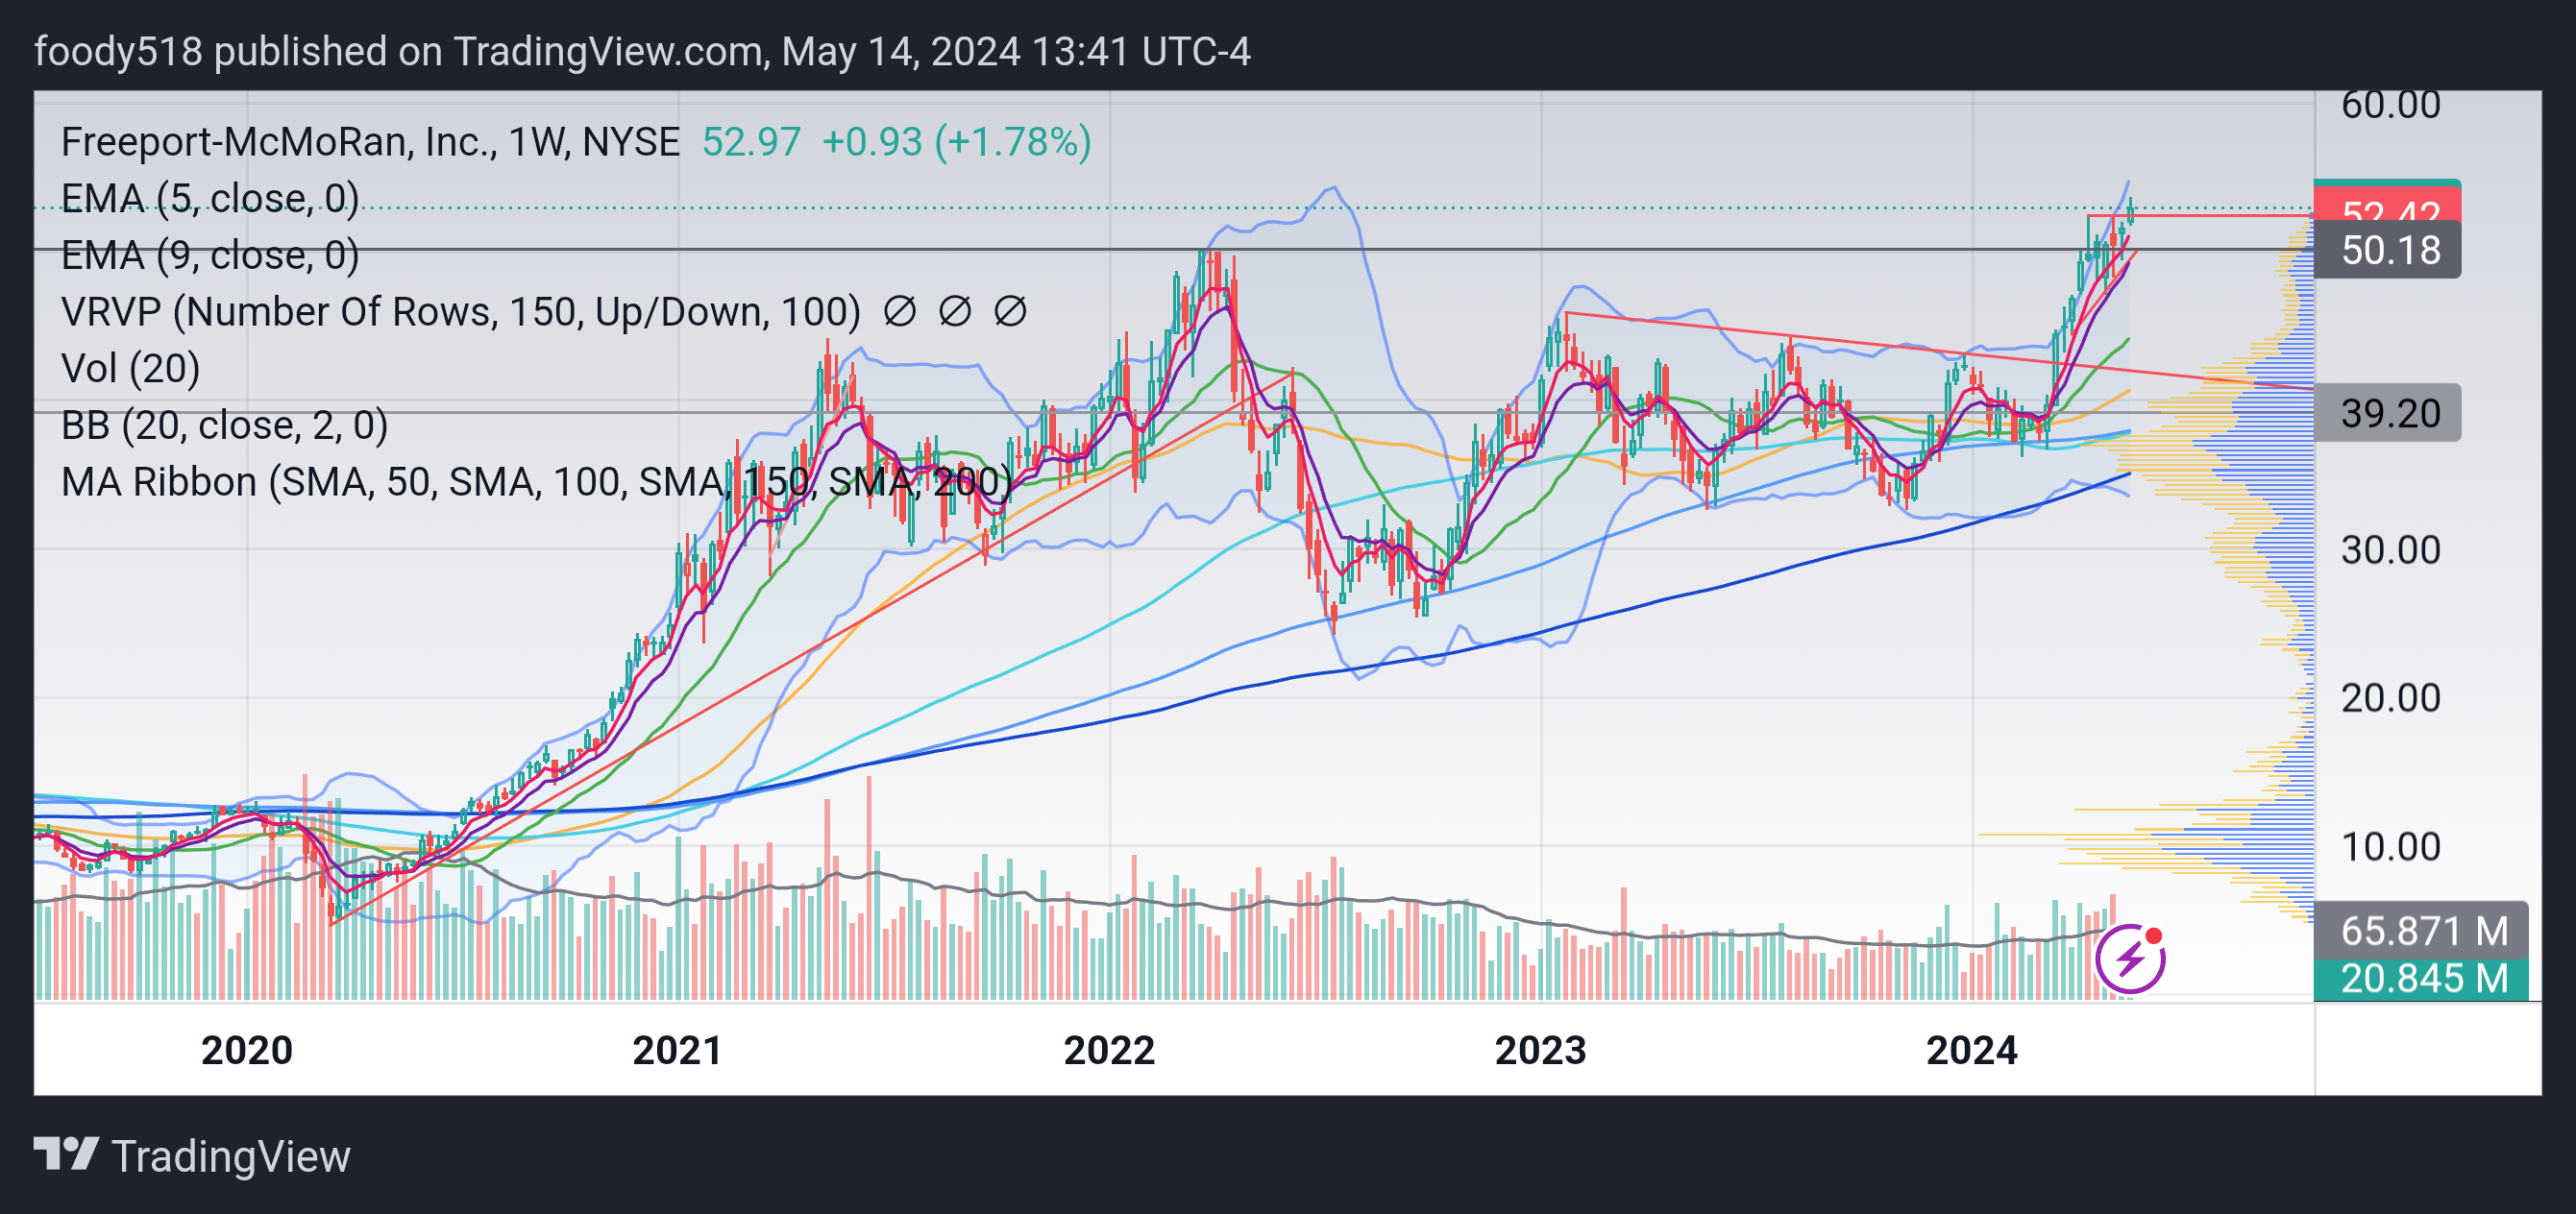Screen dimensions: 2576x1214
Task: Select the gray 50.18 price level label
Action: (x=2386, y=250)
